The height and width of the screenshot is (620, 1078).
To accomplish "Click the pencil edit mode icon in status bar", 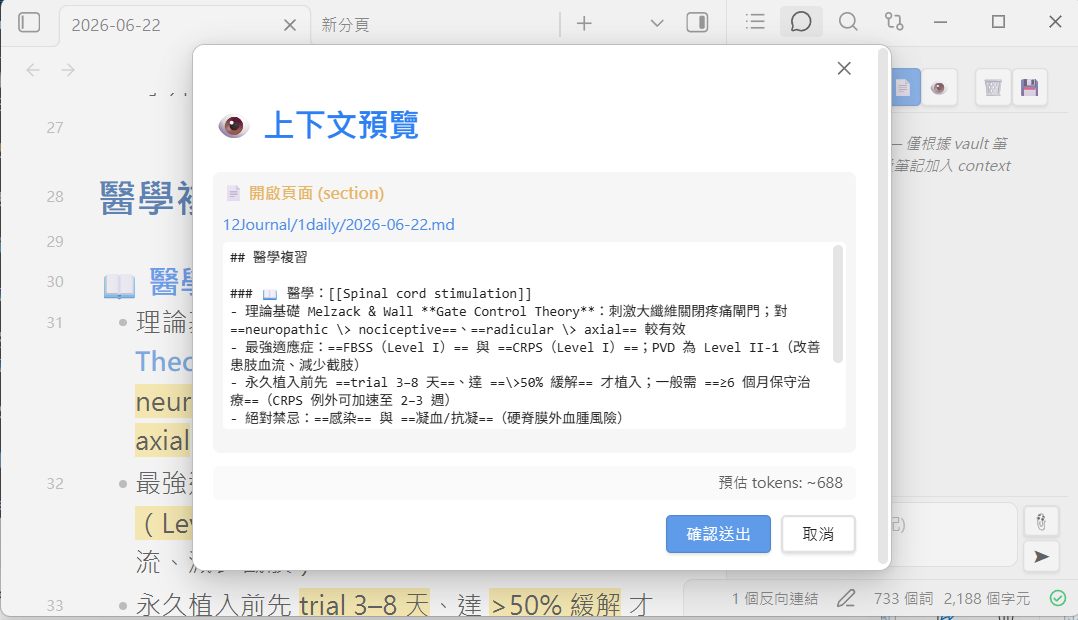I will (x=846, y=598).
